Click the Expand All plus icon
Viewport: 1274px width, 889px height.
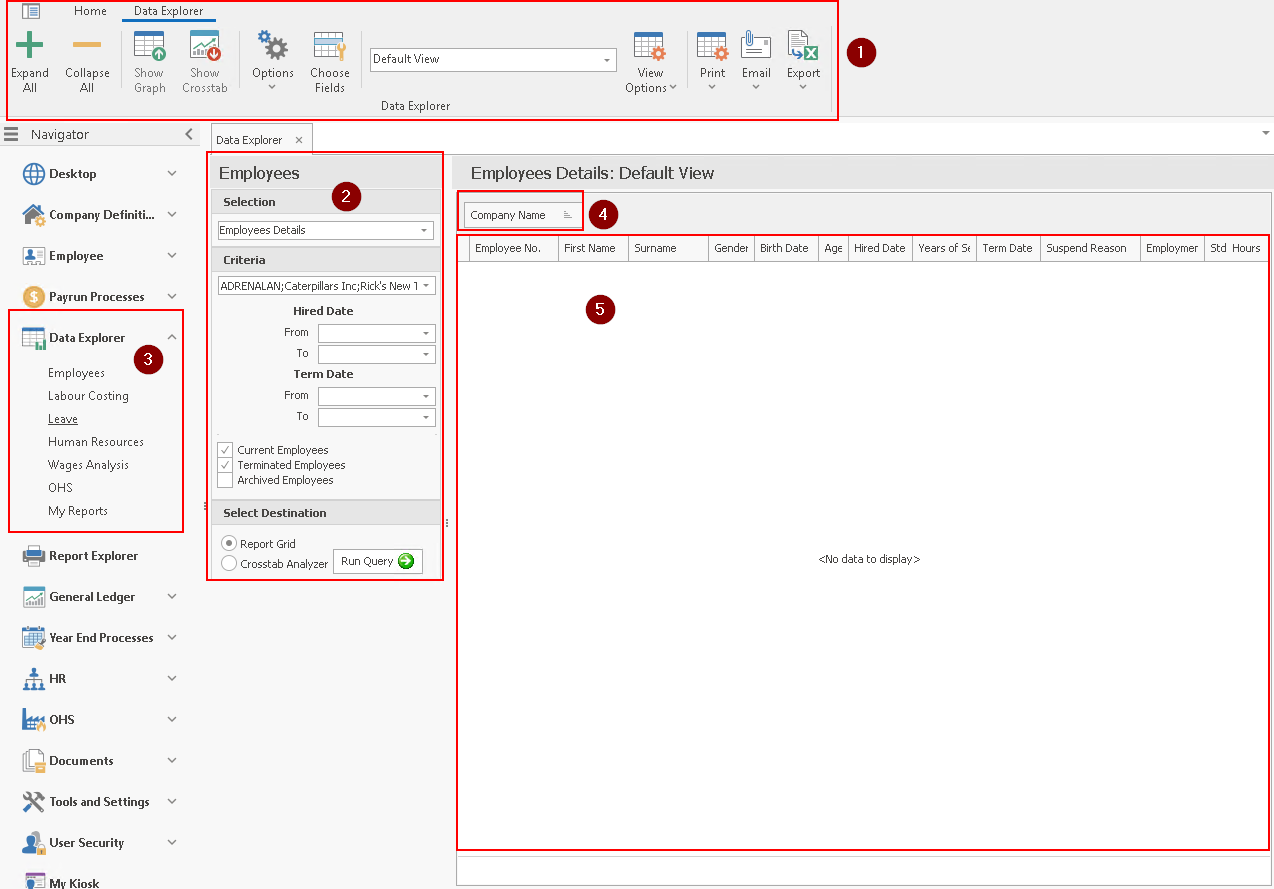(x=30, y=45)
